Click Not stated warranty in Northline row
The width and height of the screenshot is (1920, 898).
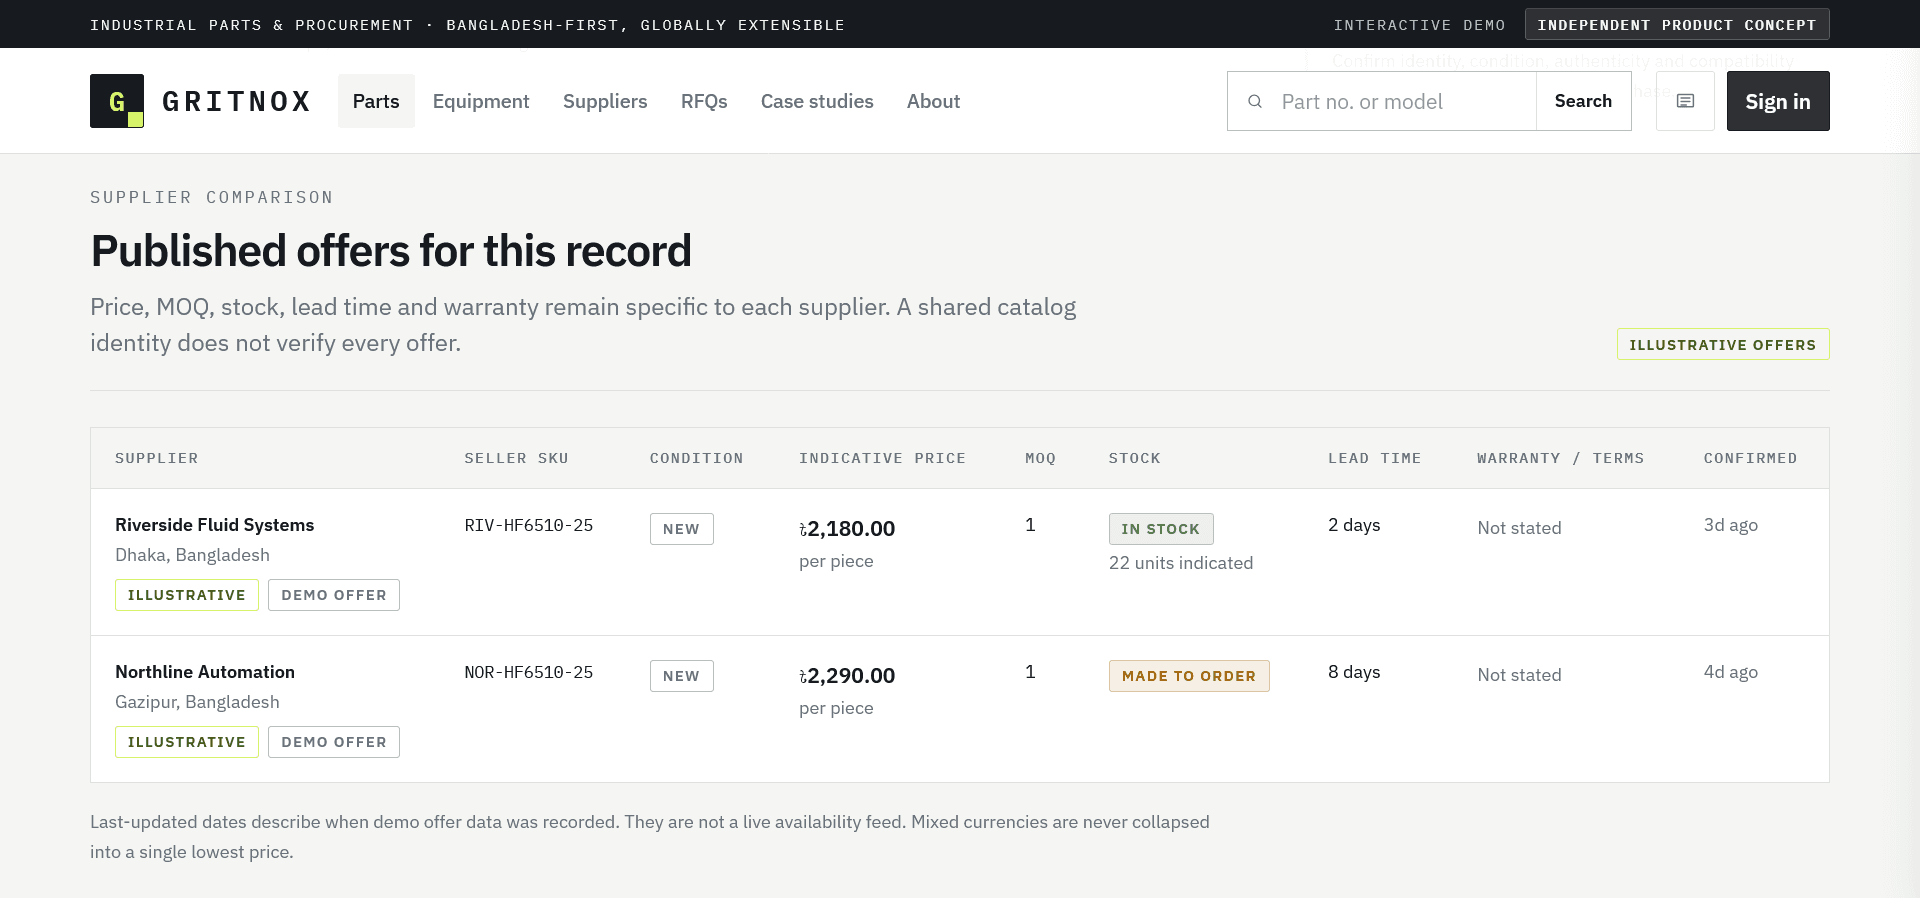[1520, 675]
